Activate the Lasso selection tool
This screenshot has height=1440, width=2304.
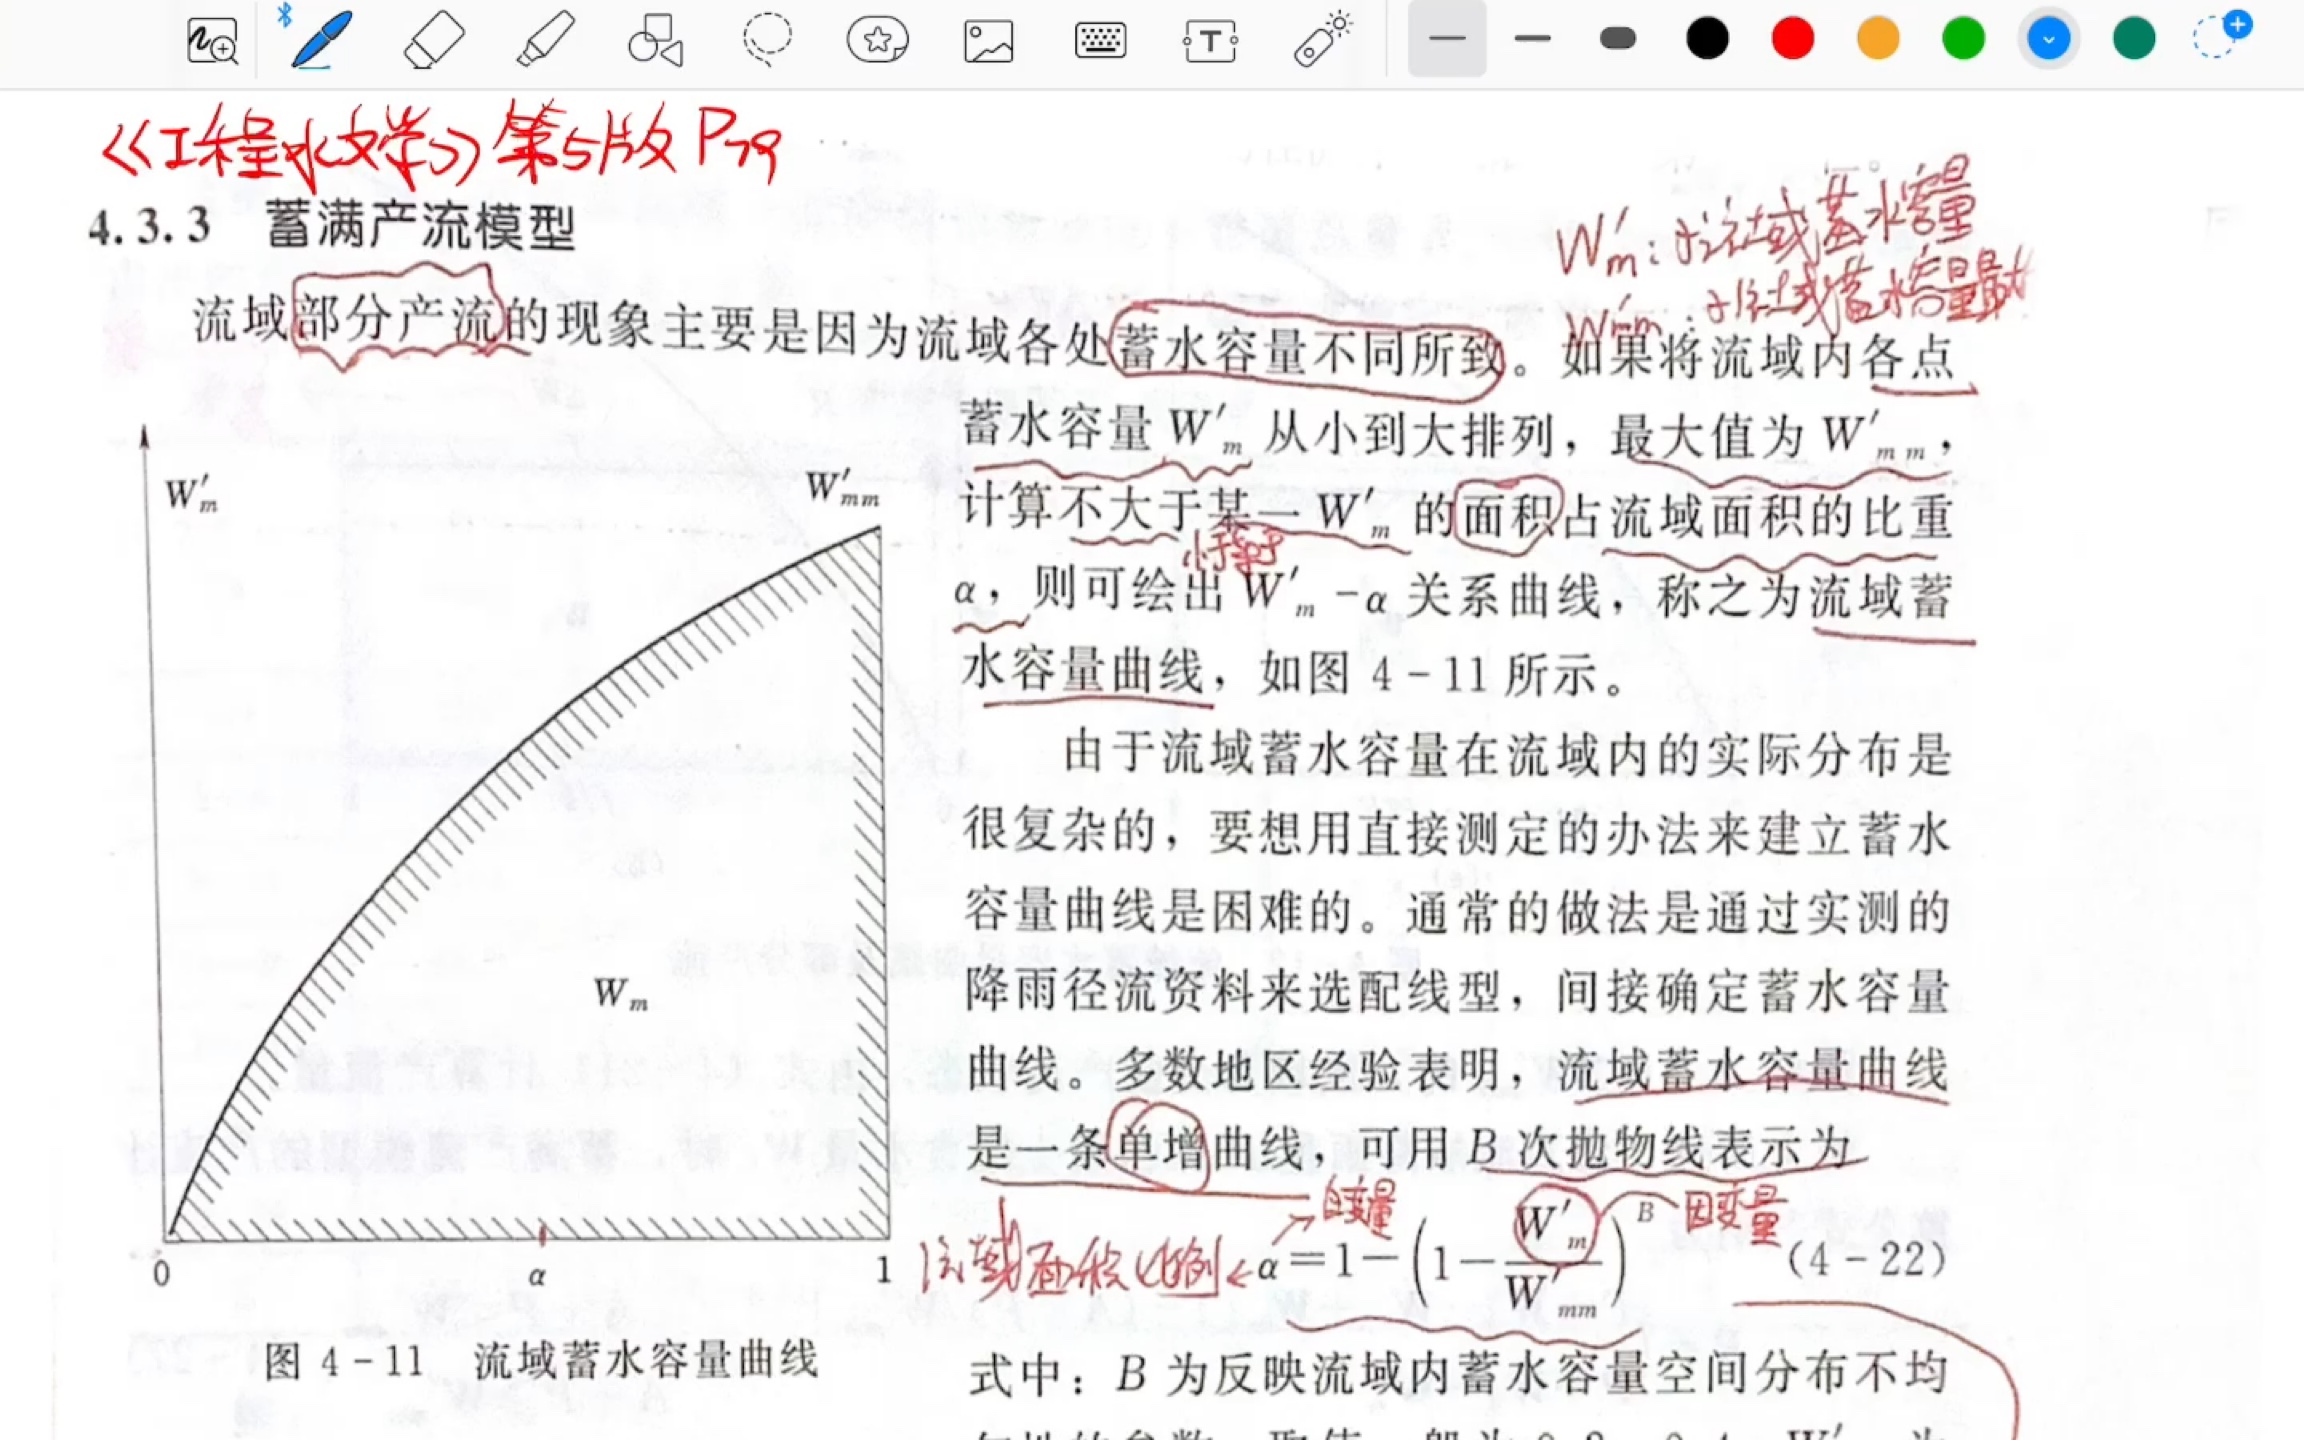click(x=766, y=40)
